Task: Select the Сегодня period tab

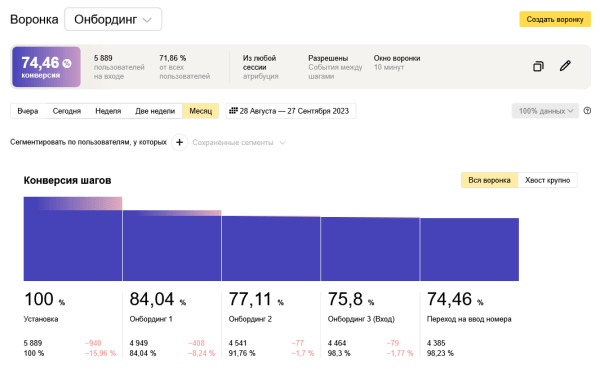Action: coord(67,111)
